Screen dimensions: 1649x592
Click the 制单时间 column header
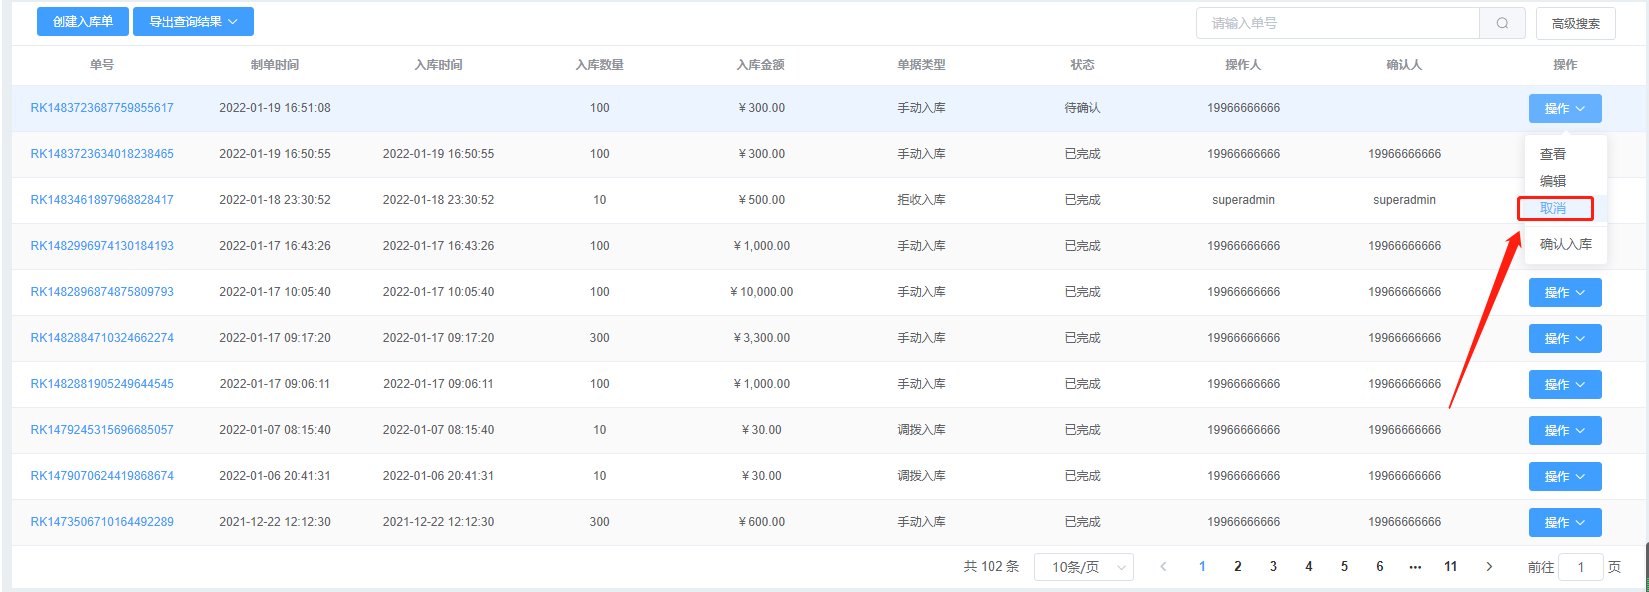click(275, 65)
